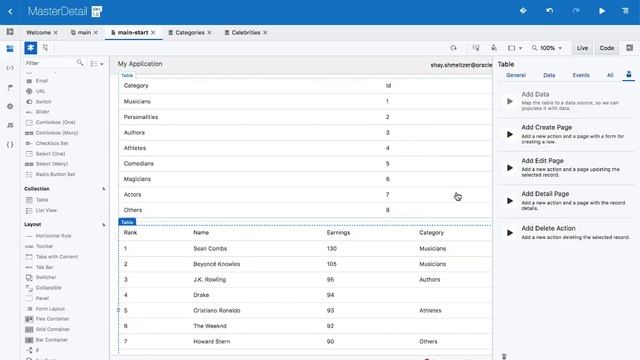Select the Musicians row in categories table
This screenshot has height=360, width=640.
click(x=305, y=101)
